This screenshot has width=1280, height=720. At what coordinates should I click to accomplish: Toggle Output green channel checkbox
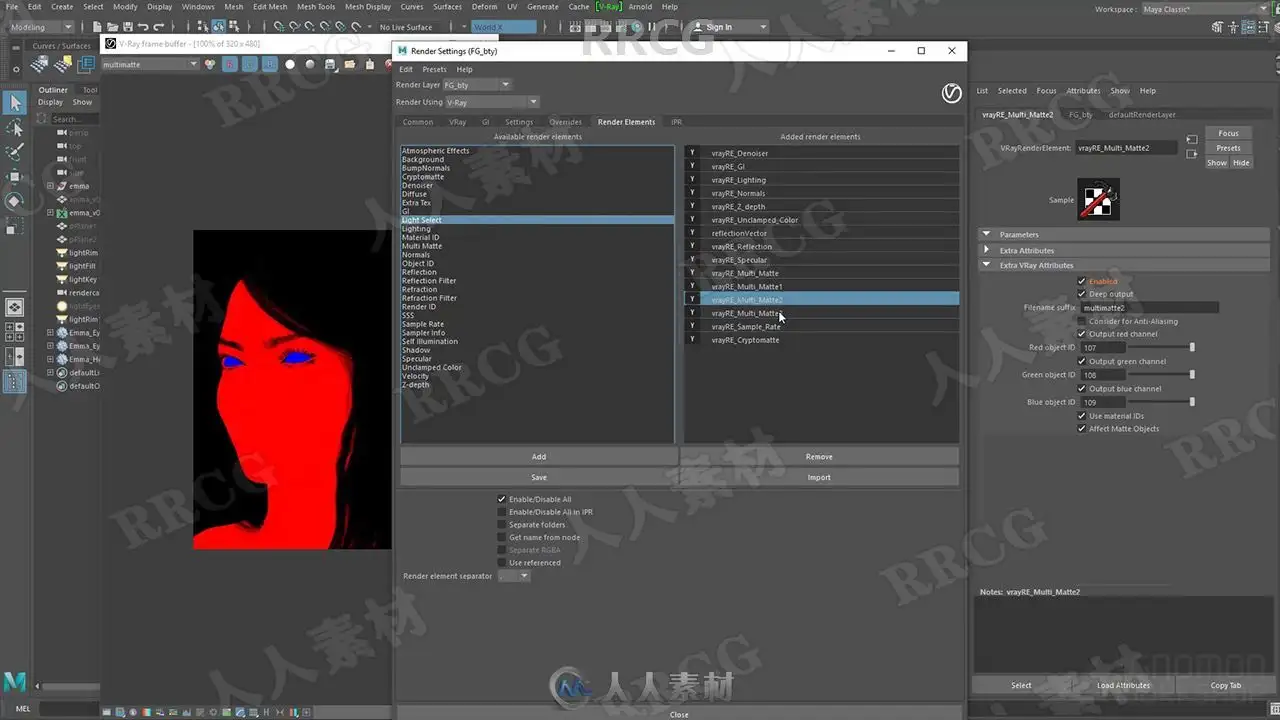[x=1082, y=361]
